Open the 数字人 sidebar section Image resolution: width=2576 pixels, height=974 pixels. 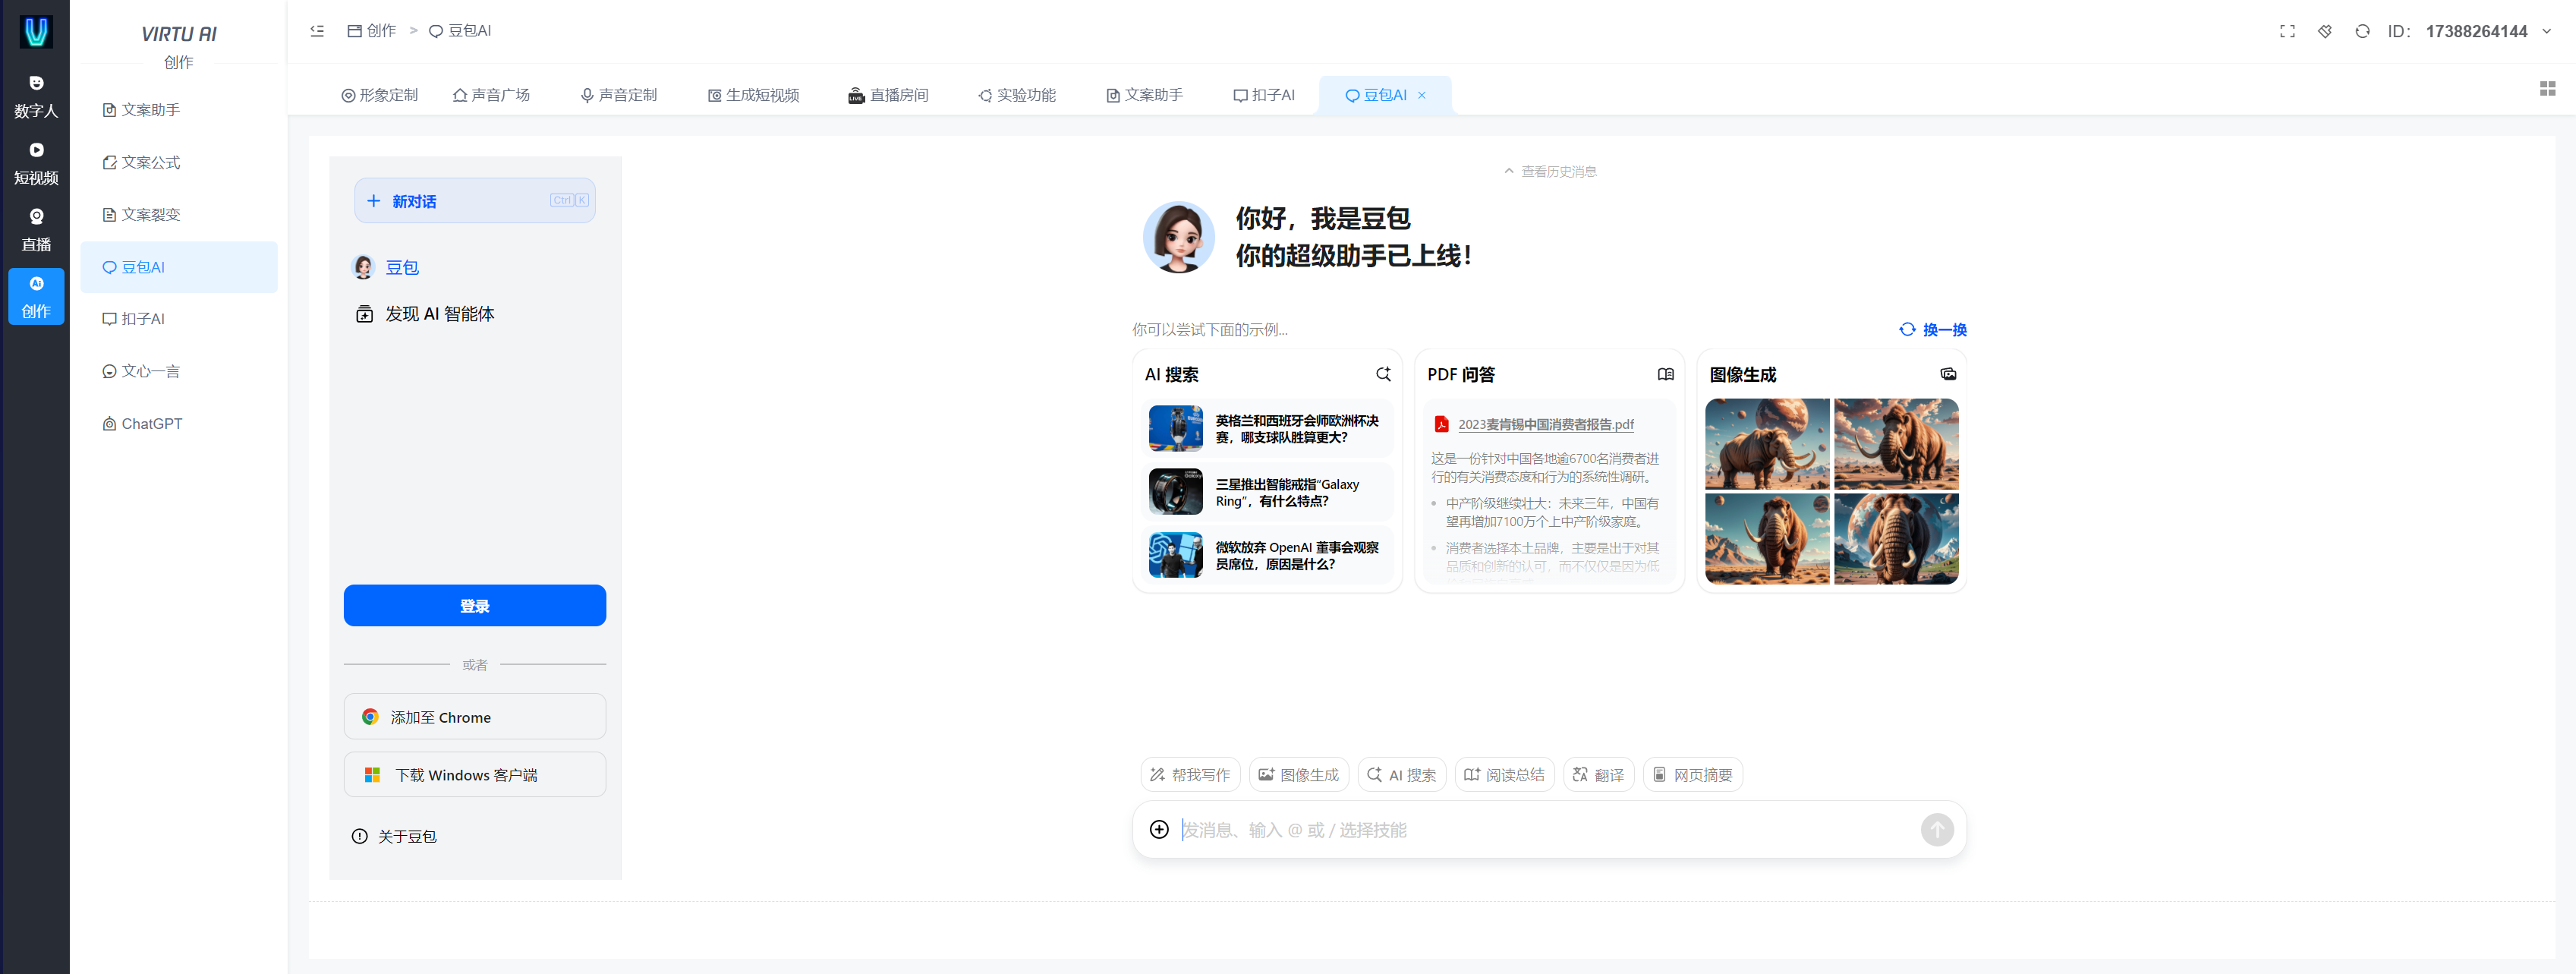(x=36, y=97)
